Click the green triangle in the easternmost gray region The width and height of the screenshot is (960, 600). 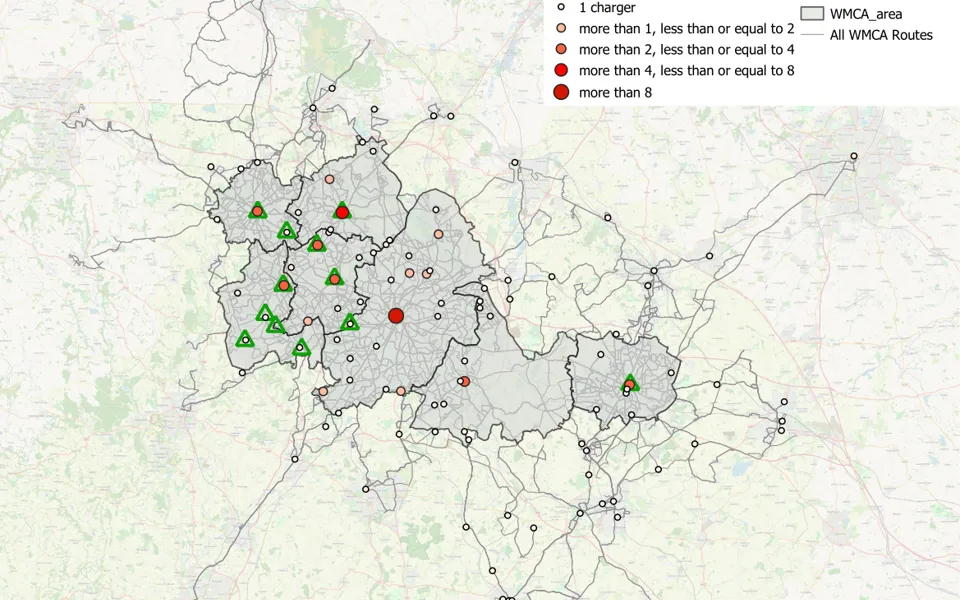pos(630,383)
